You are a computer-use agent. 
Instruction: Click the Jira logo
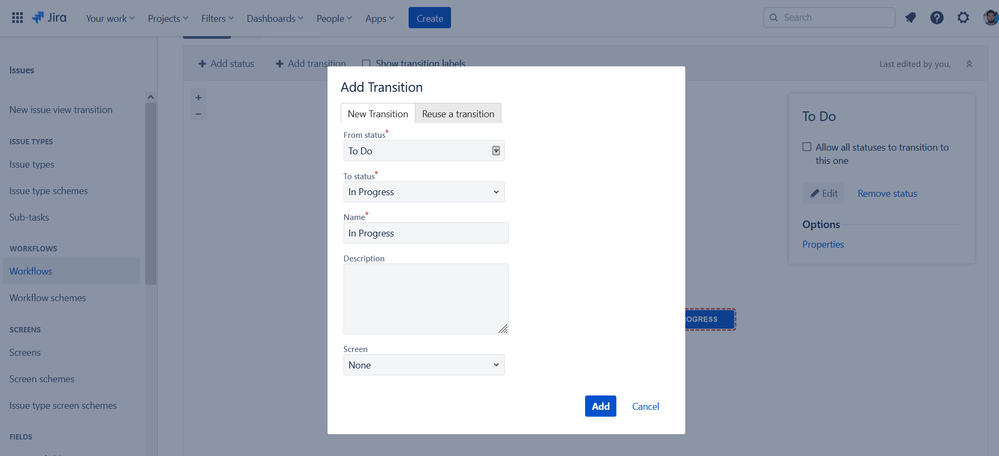(49, 18)
